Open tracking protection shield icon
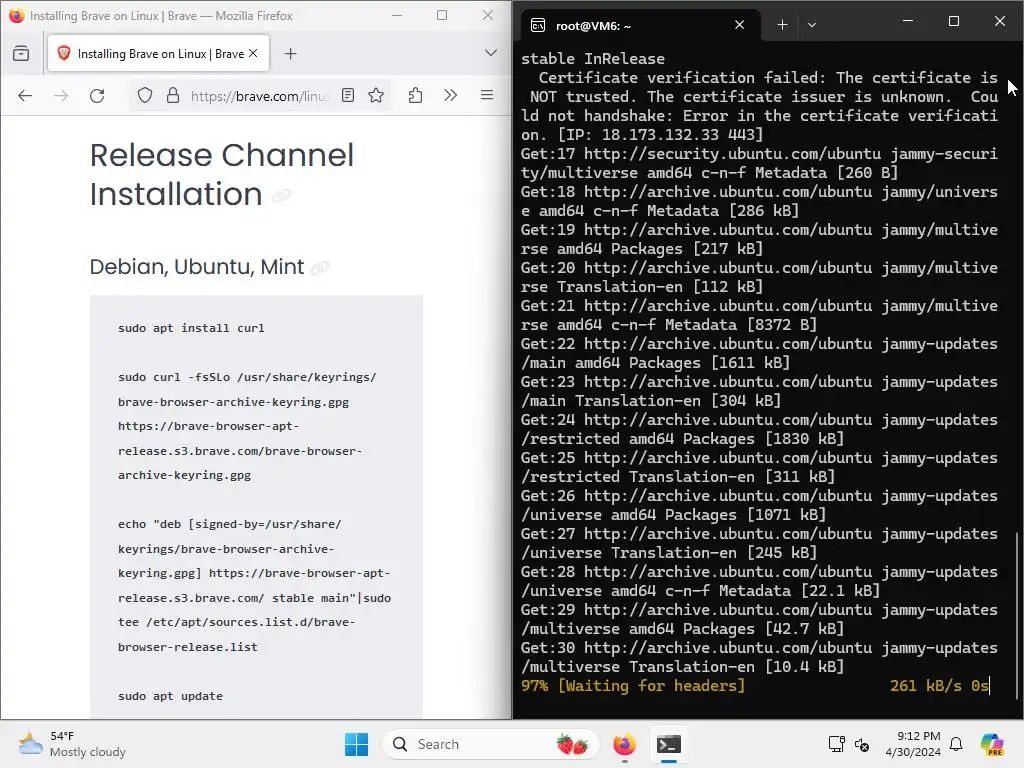Screen dimensions: 1024x768 pos(145,95)
